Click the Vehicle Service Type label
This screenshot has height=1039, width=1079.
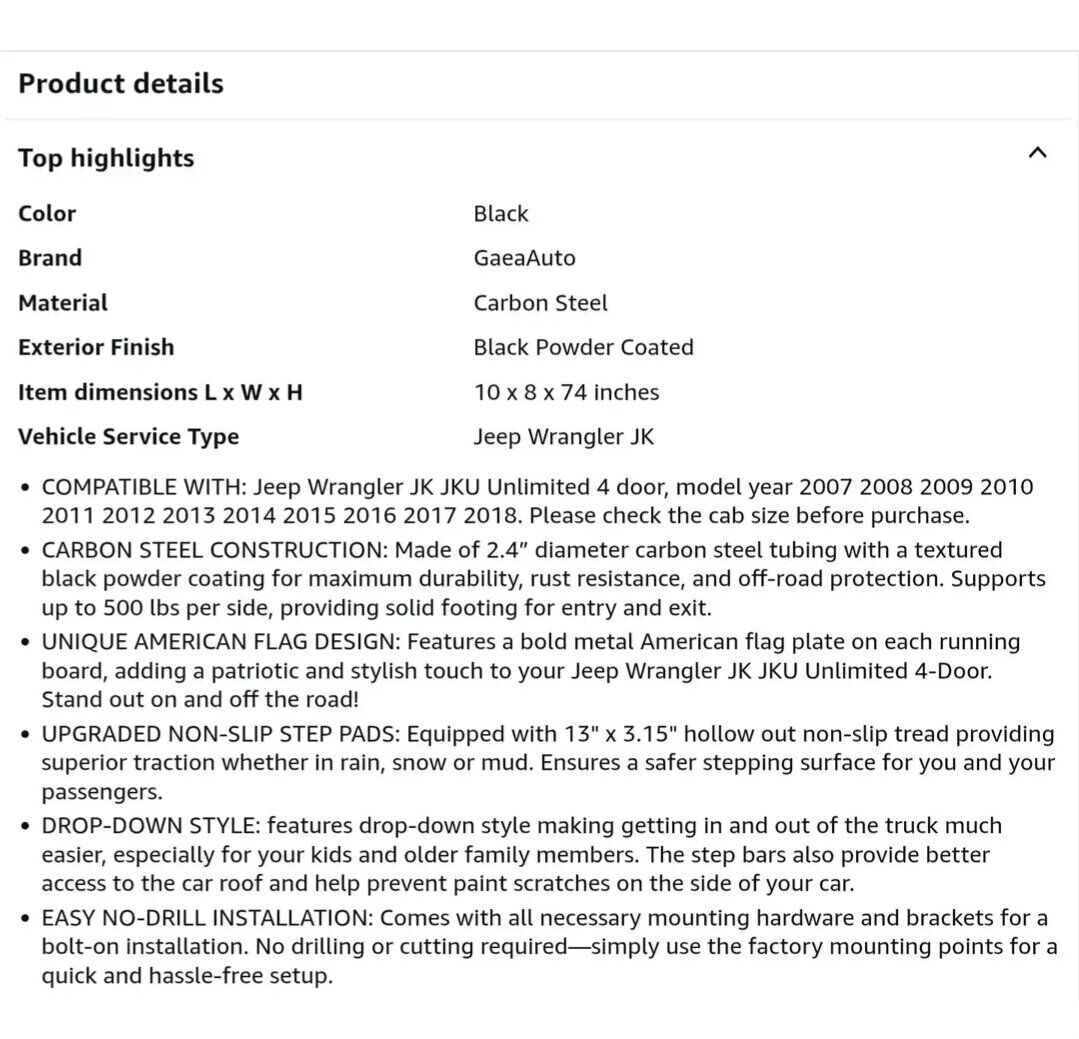[128, 437]
